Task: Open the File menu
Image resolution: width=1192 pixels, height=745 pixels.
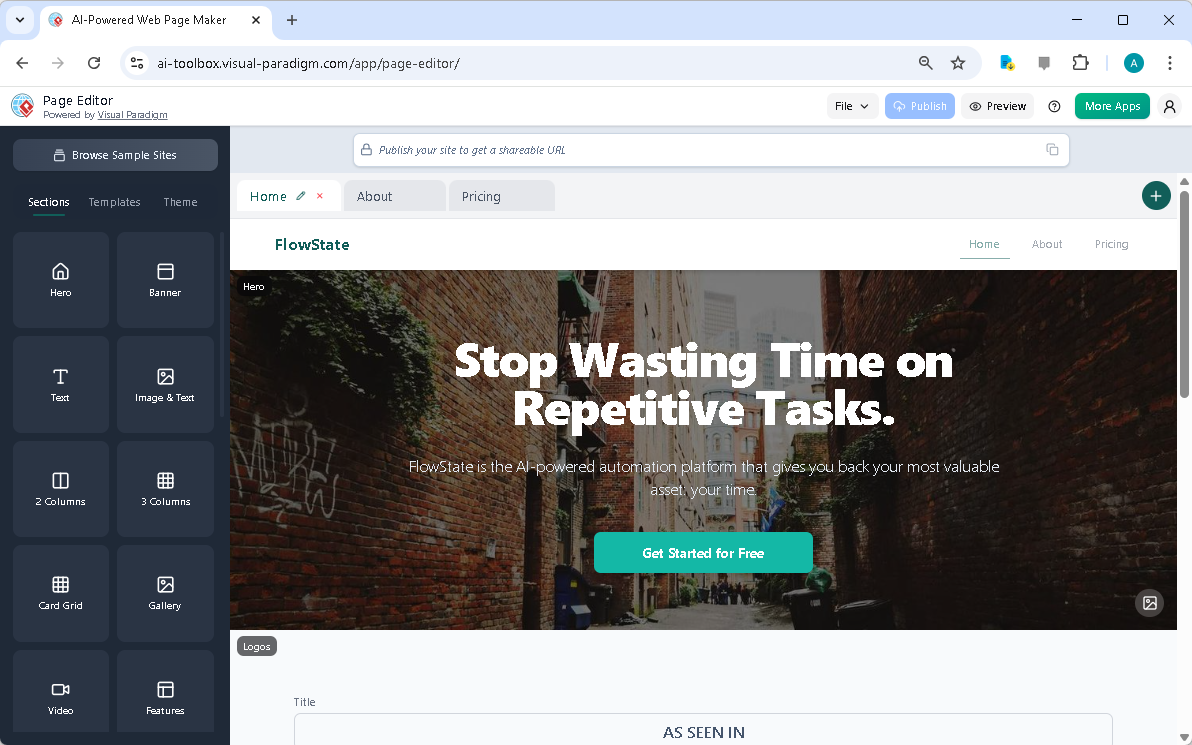Action: click(852, 106)
